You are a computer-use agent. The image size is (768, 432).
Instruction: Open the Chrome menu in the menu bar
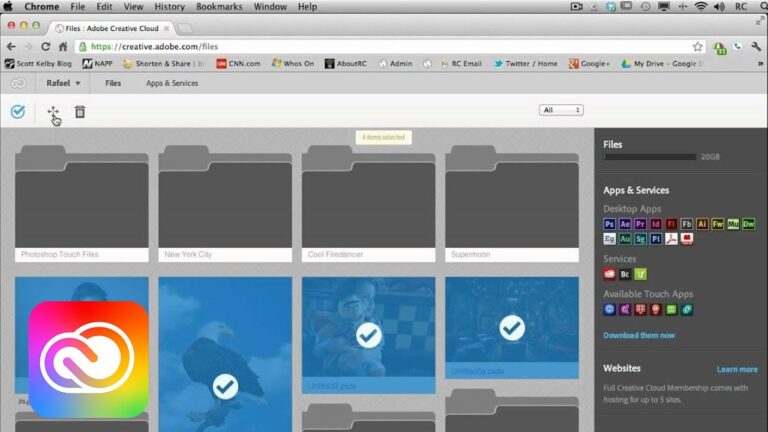pyautogui.click(x=42, y=7)
